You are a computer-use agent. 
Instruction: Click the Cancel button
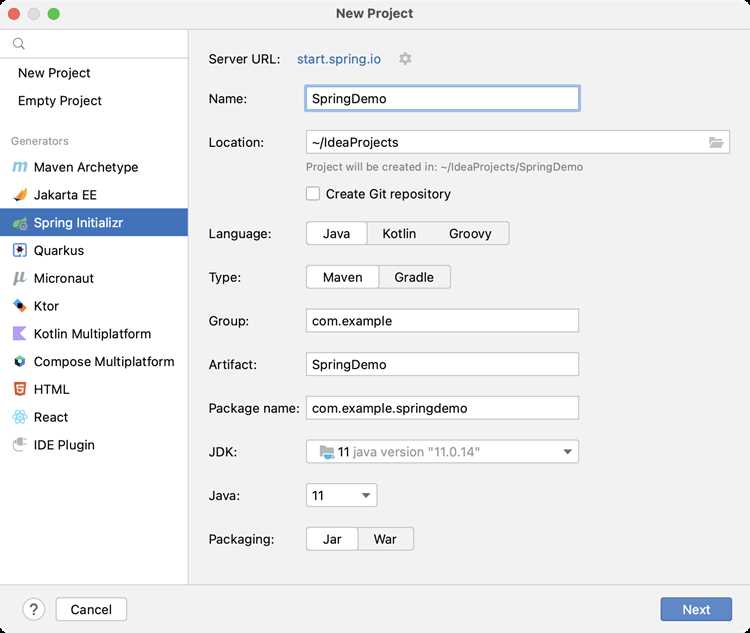tap(91, 609)
